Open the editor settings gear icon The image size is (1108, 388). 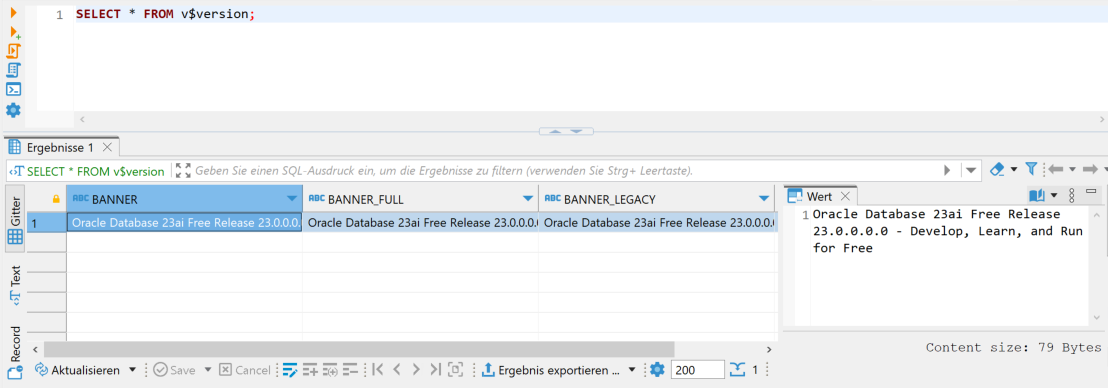click(13, 110)
